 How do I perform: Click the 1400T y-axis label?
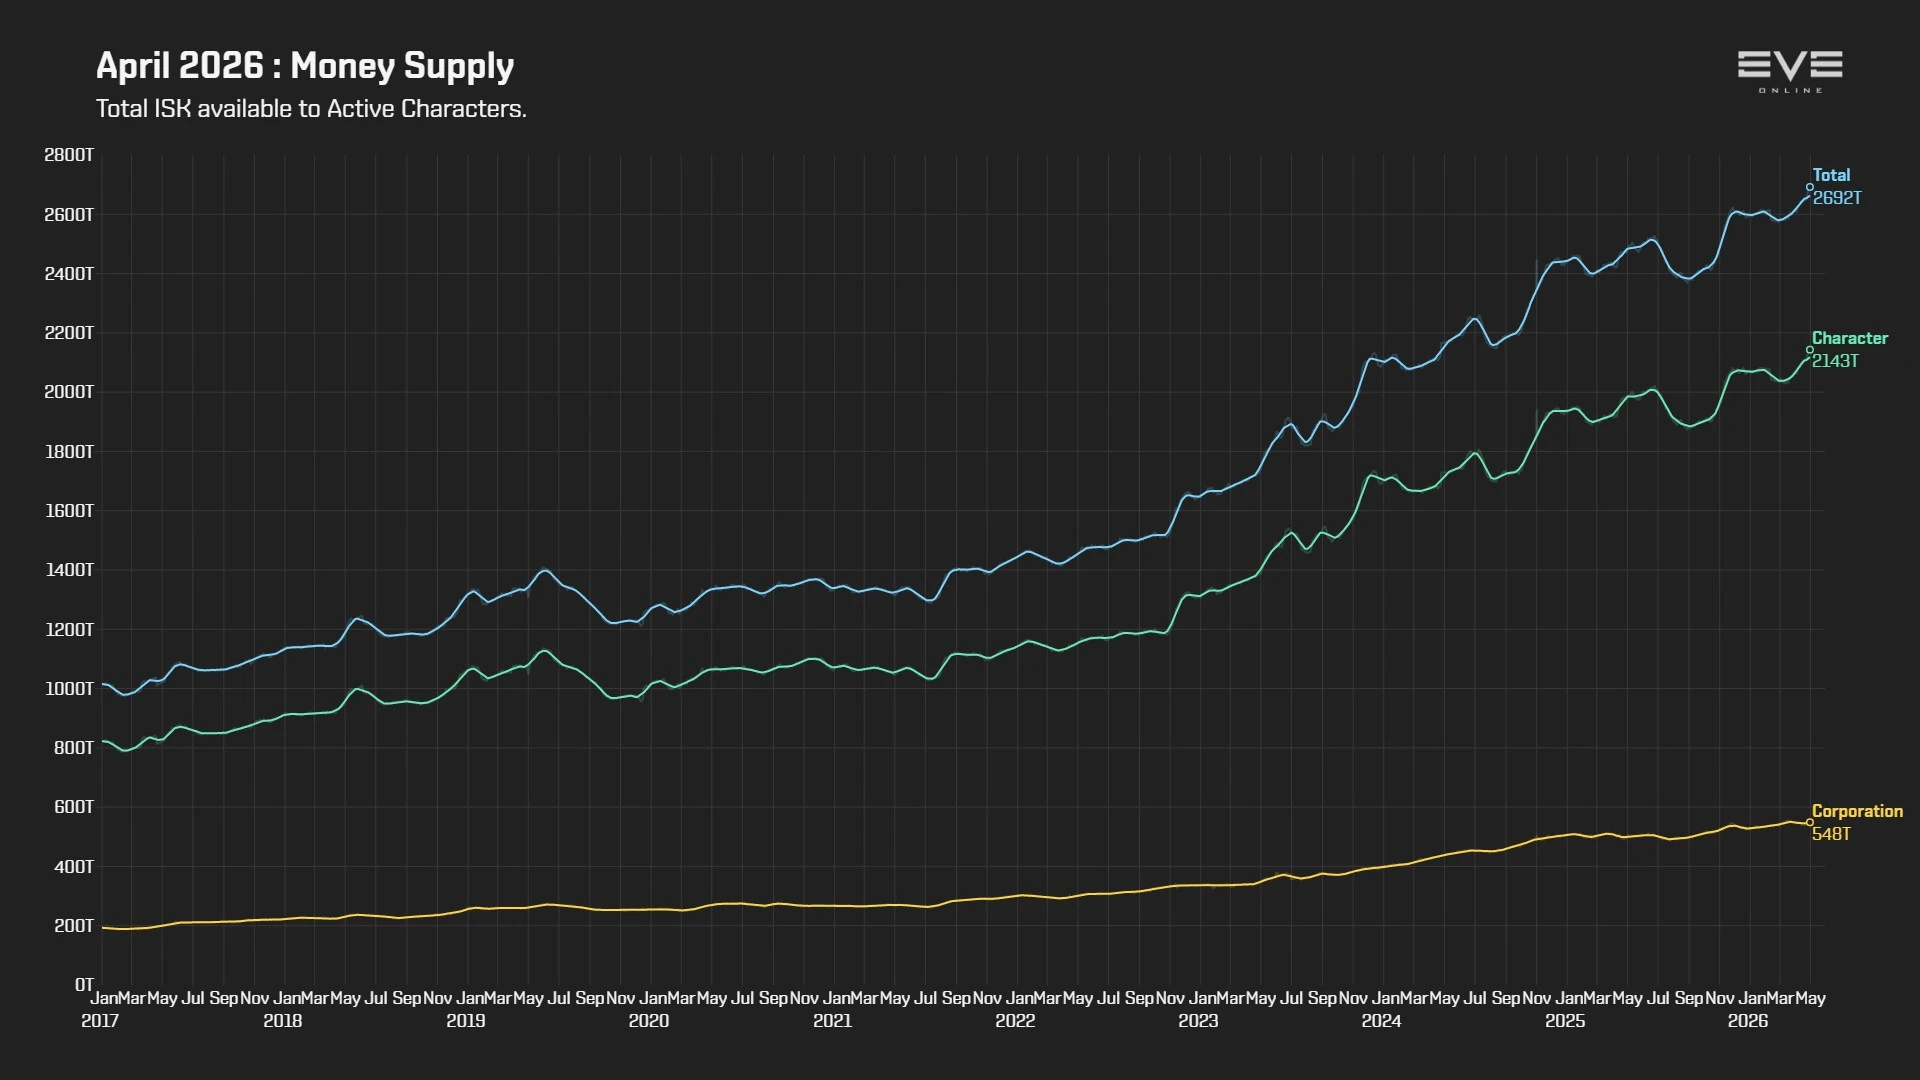(69, 570)
